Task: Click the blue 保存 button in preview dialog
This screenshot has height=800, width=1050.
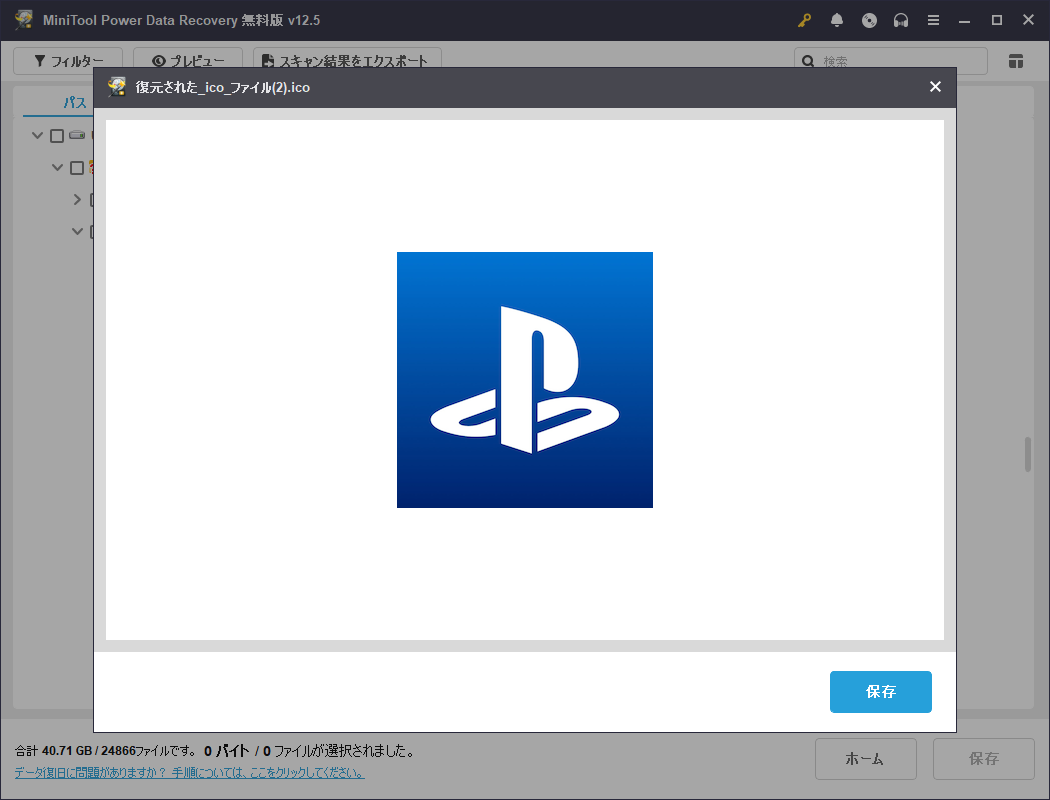Action: [881, 692]
